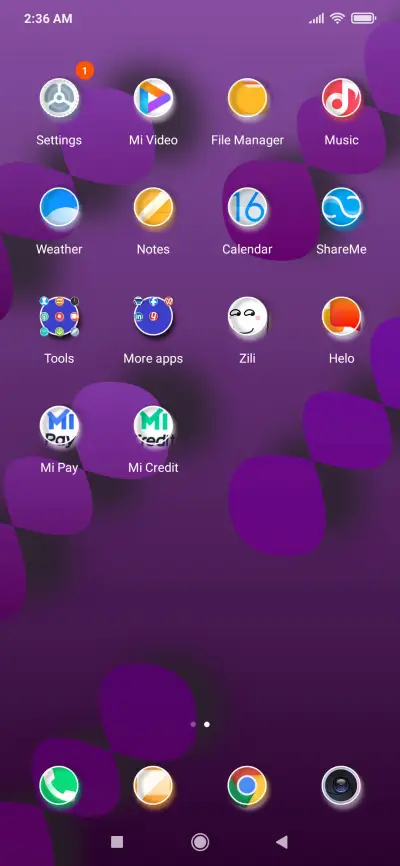Open the Camera app in dock

pos(341,785)
